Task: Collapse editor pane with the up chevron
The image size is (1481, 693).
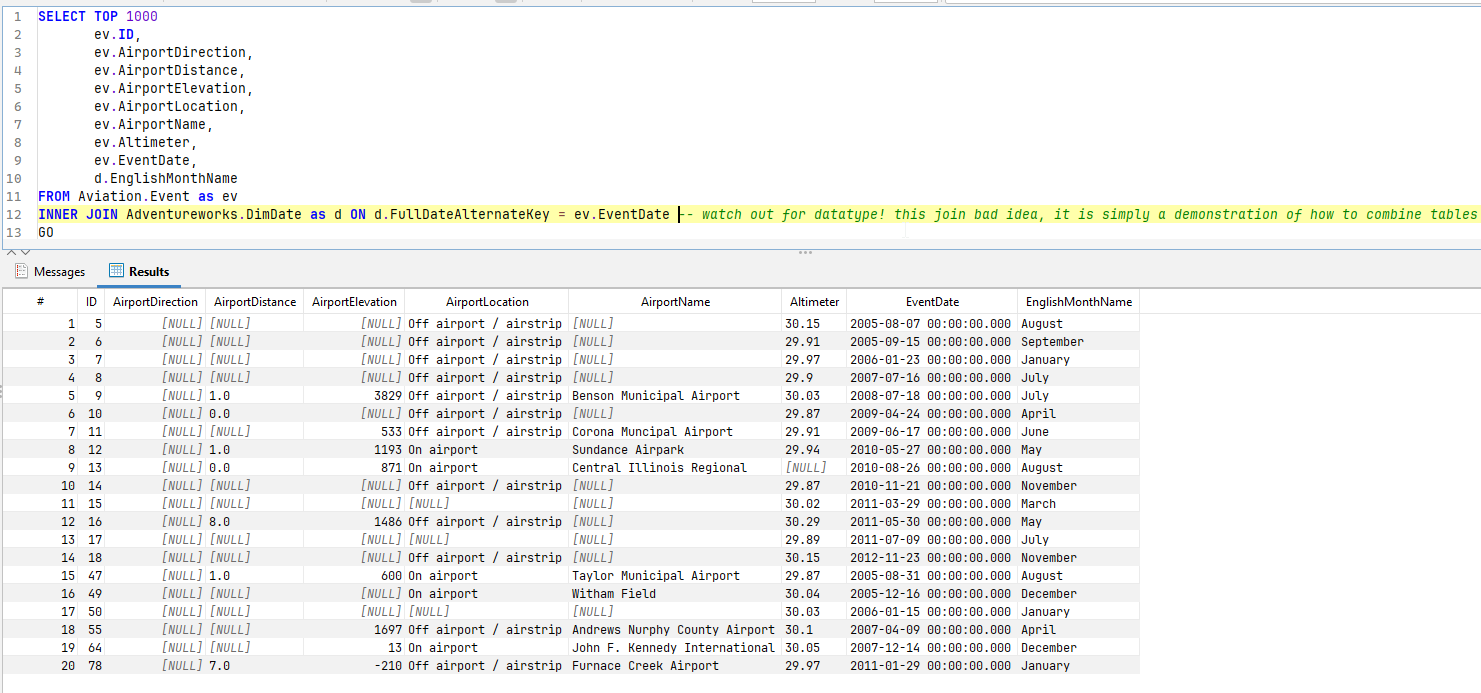Action: coord(12,252)
